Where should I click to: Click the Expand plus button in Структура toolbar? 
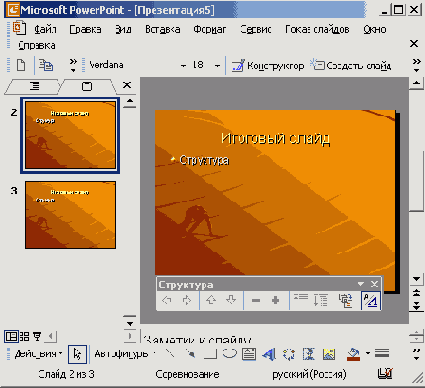(276, 301)
